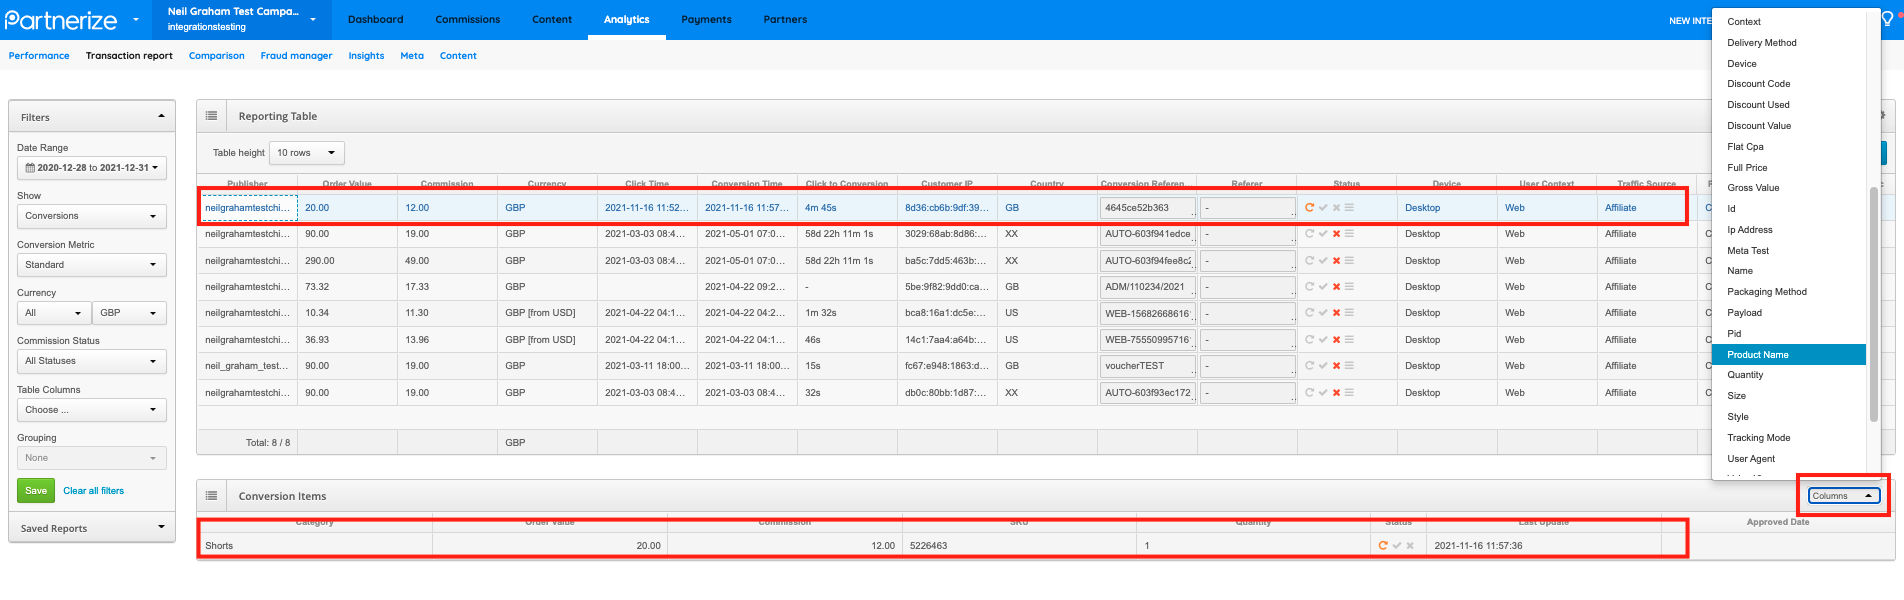Click approve checkmark for ADM/110234/2021 row
The height and width of the screenshot is (600, 1904).
pyautogui.click(x=1323, y=287)
